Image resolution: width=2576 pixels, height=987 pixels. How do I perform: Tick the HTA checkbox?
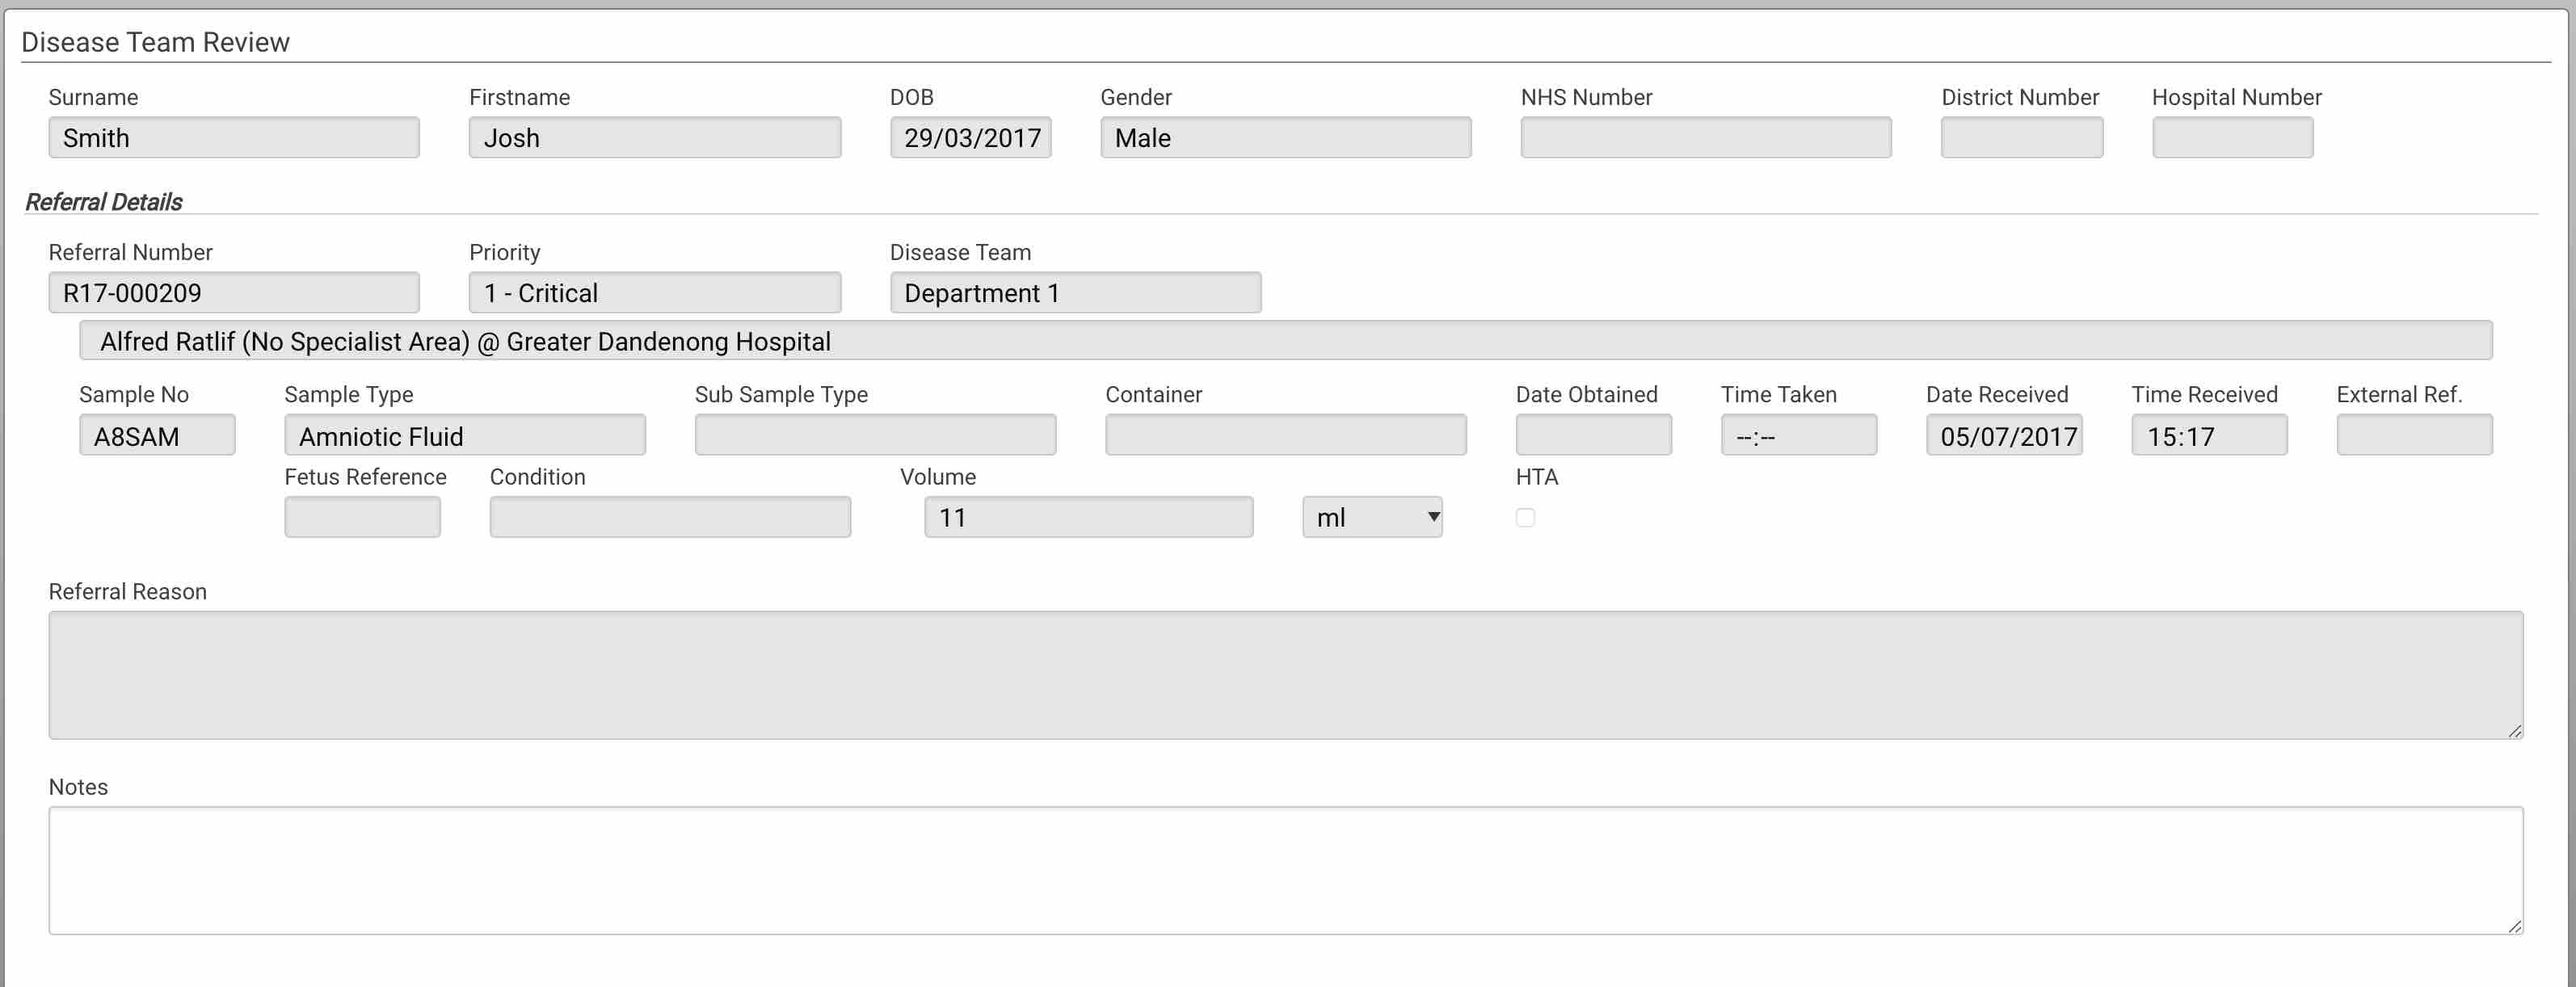pyautogui.click(x=1525, y=517)
